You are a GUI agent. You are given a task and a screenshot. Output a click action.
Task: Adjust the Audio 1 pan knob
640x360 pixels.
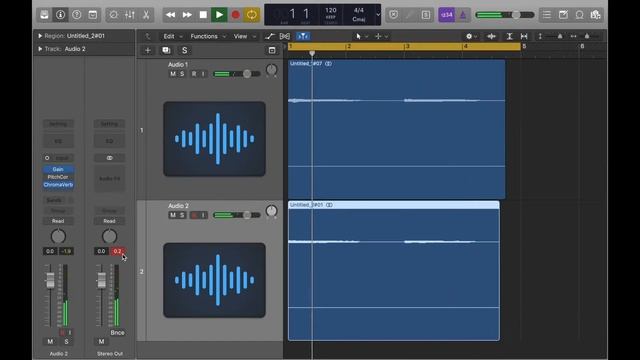pos(271,70)
